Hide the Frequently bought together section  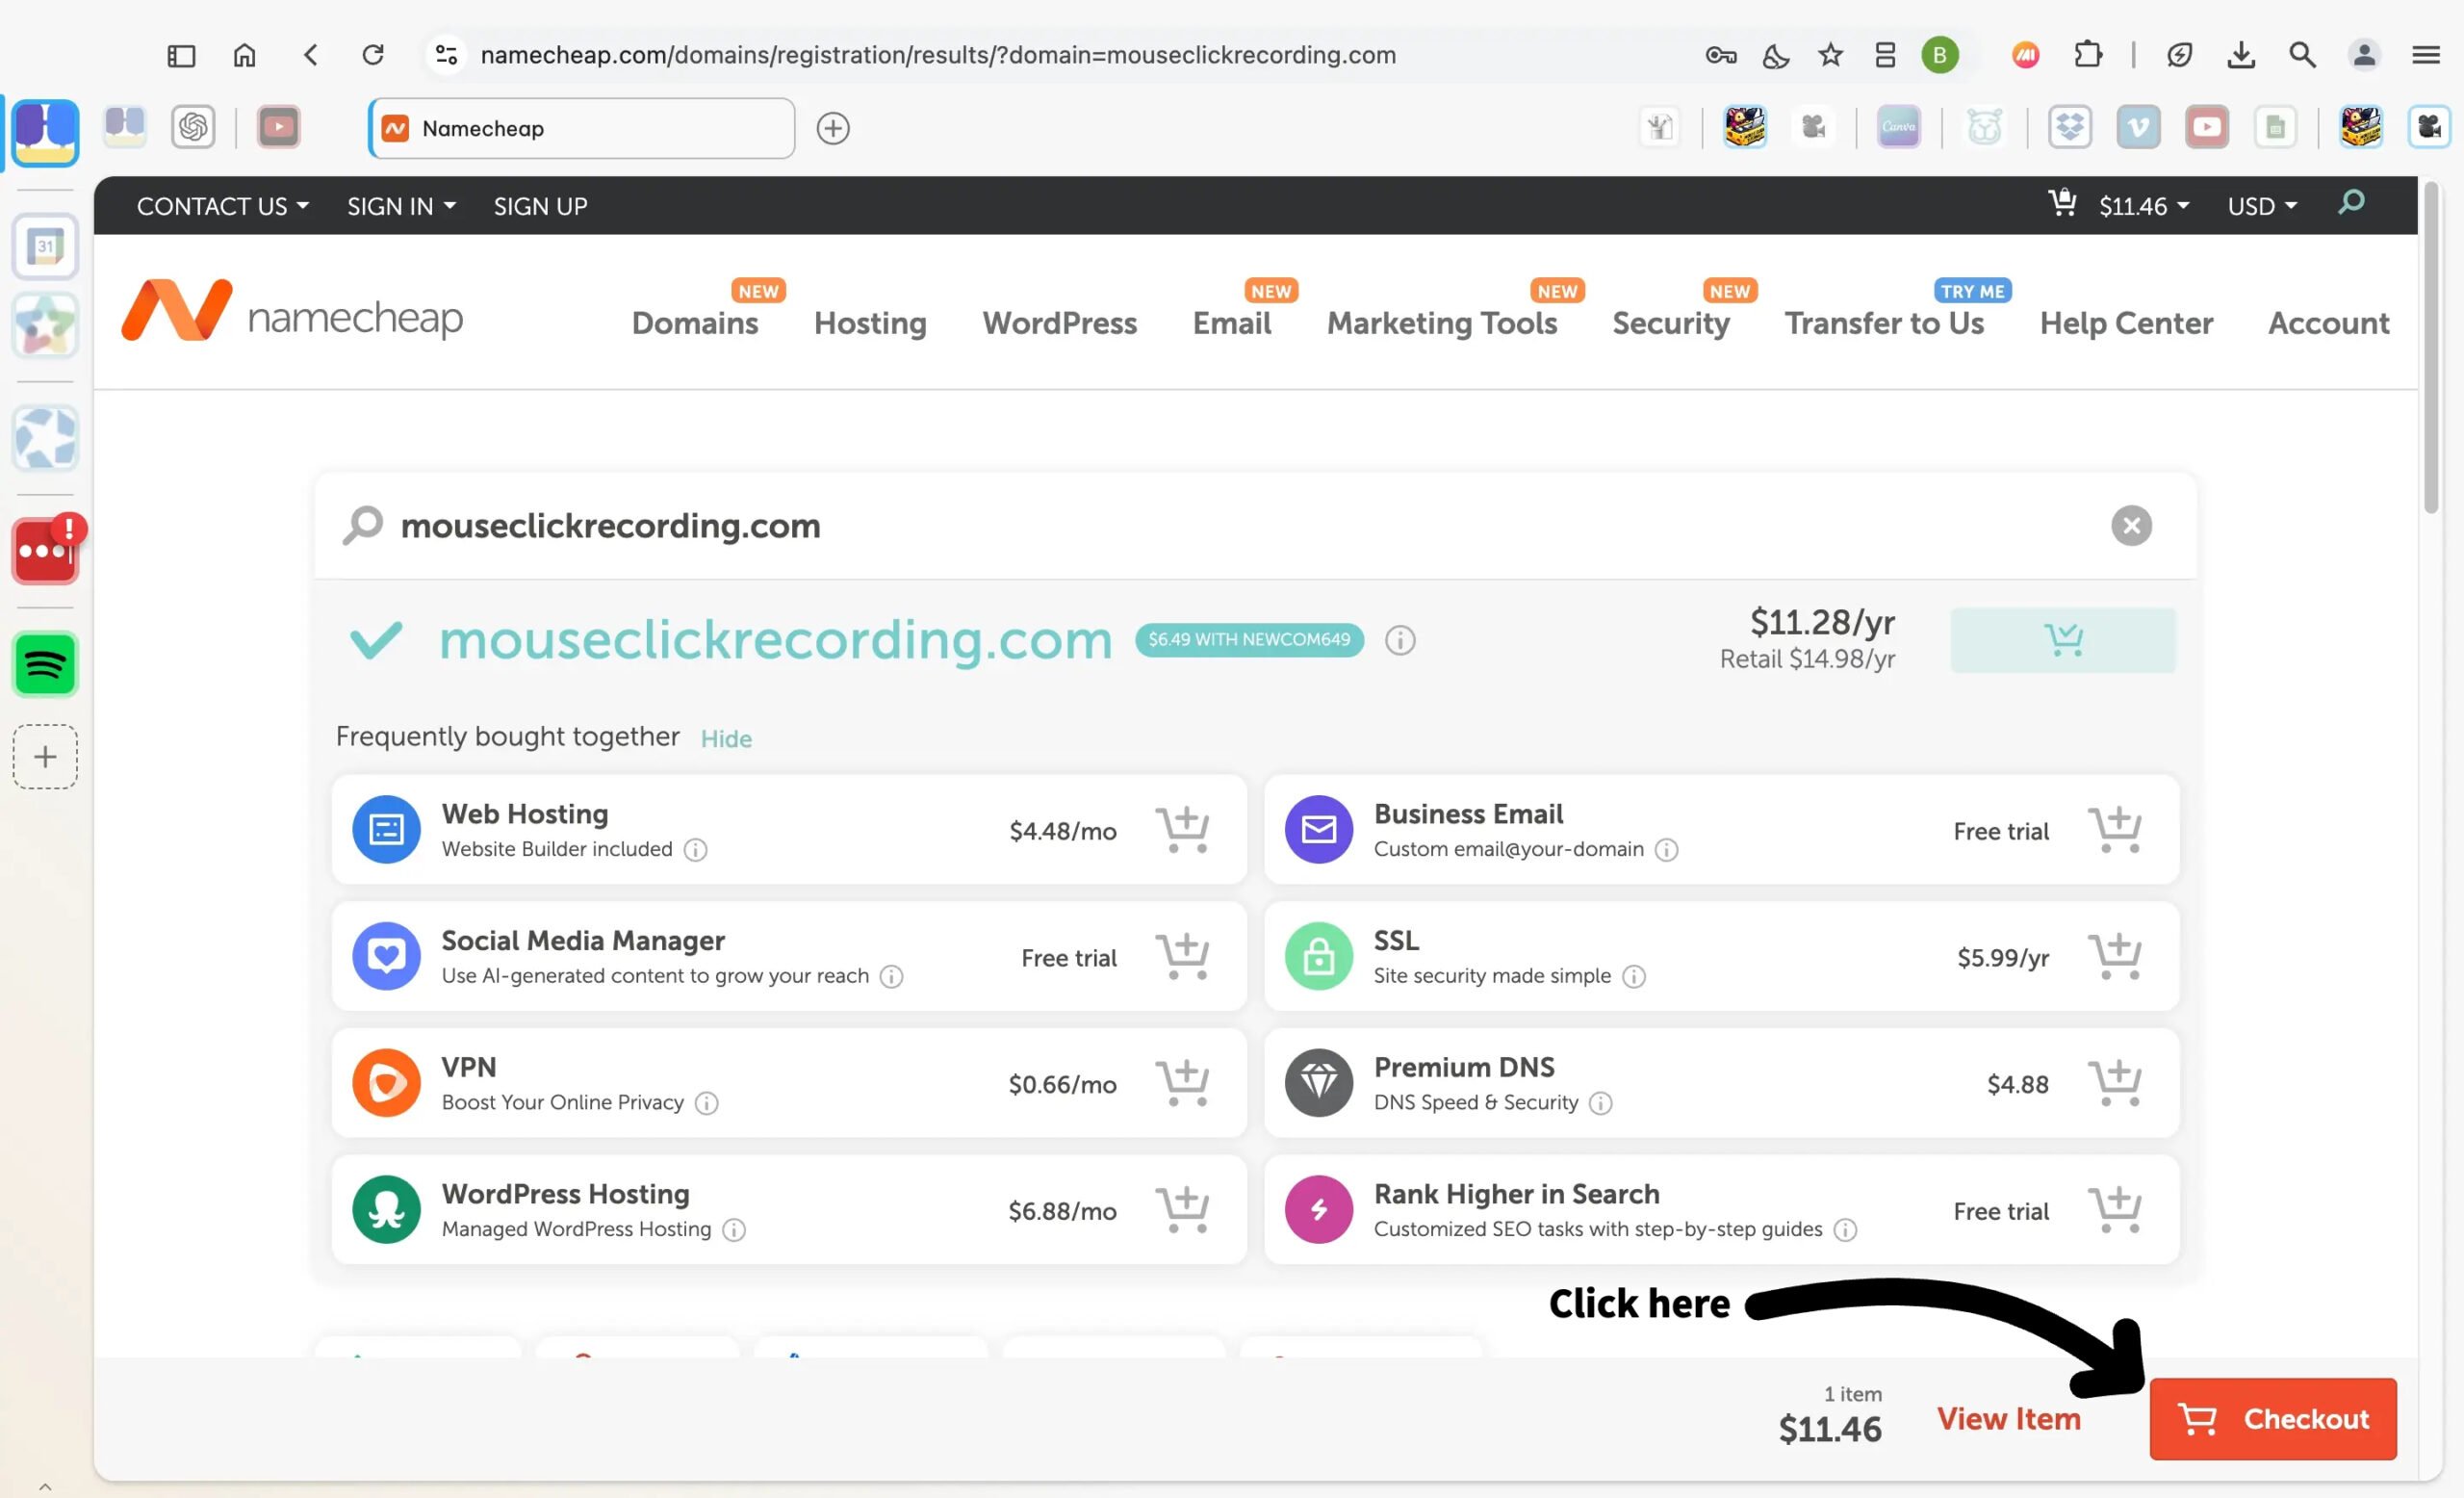[726, 739]
